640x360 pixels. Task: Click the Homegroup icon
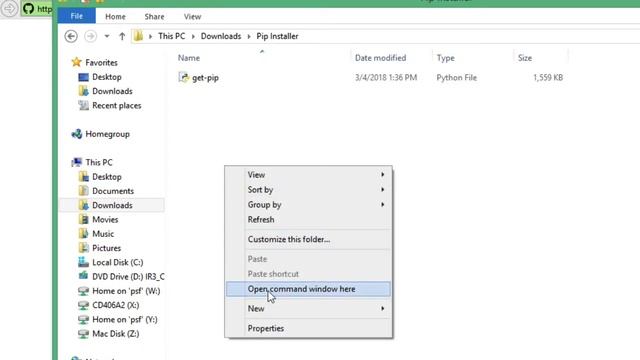(76, 134)
